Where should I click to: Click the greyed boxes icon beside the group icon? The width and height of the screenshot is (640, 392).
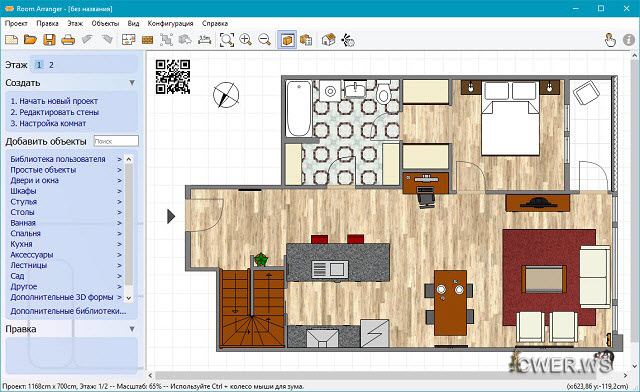[185, 40]
